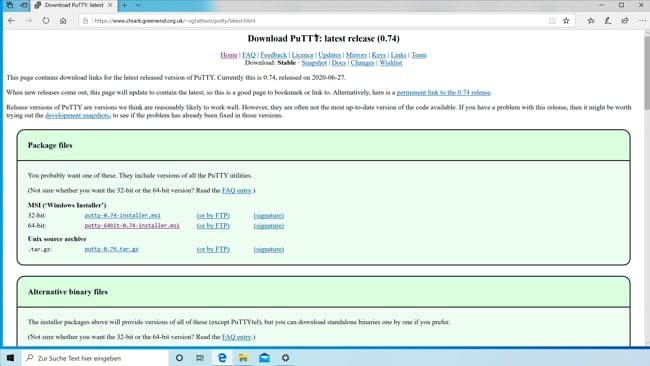Share this page icon
Screen dimensions: 650x366
pos(625,21)
